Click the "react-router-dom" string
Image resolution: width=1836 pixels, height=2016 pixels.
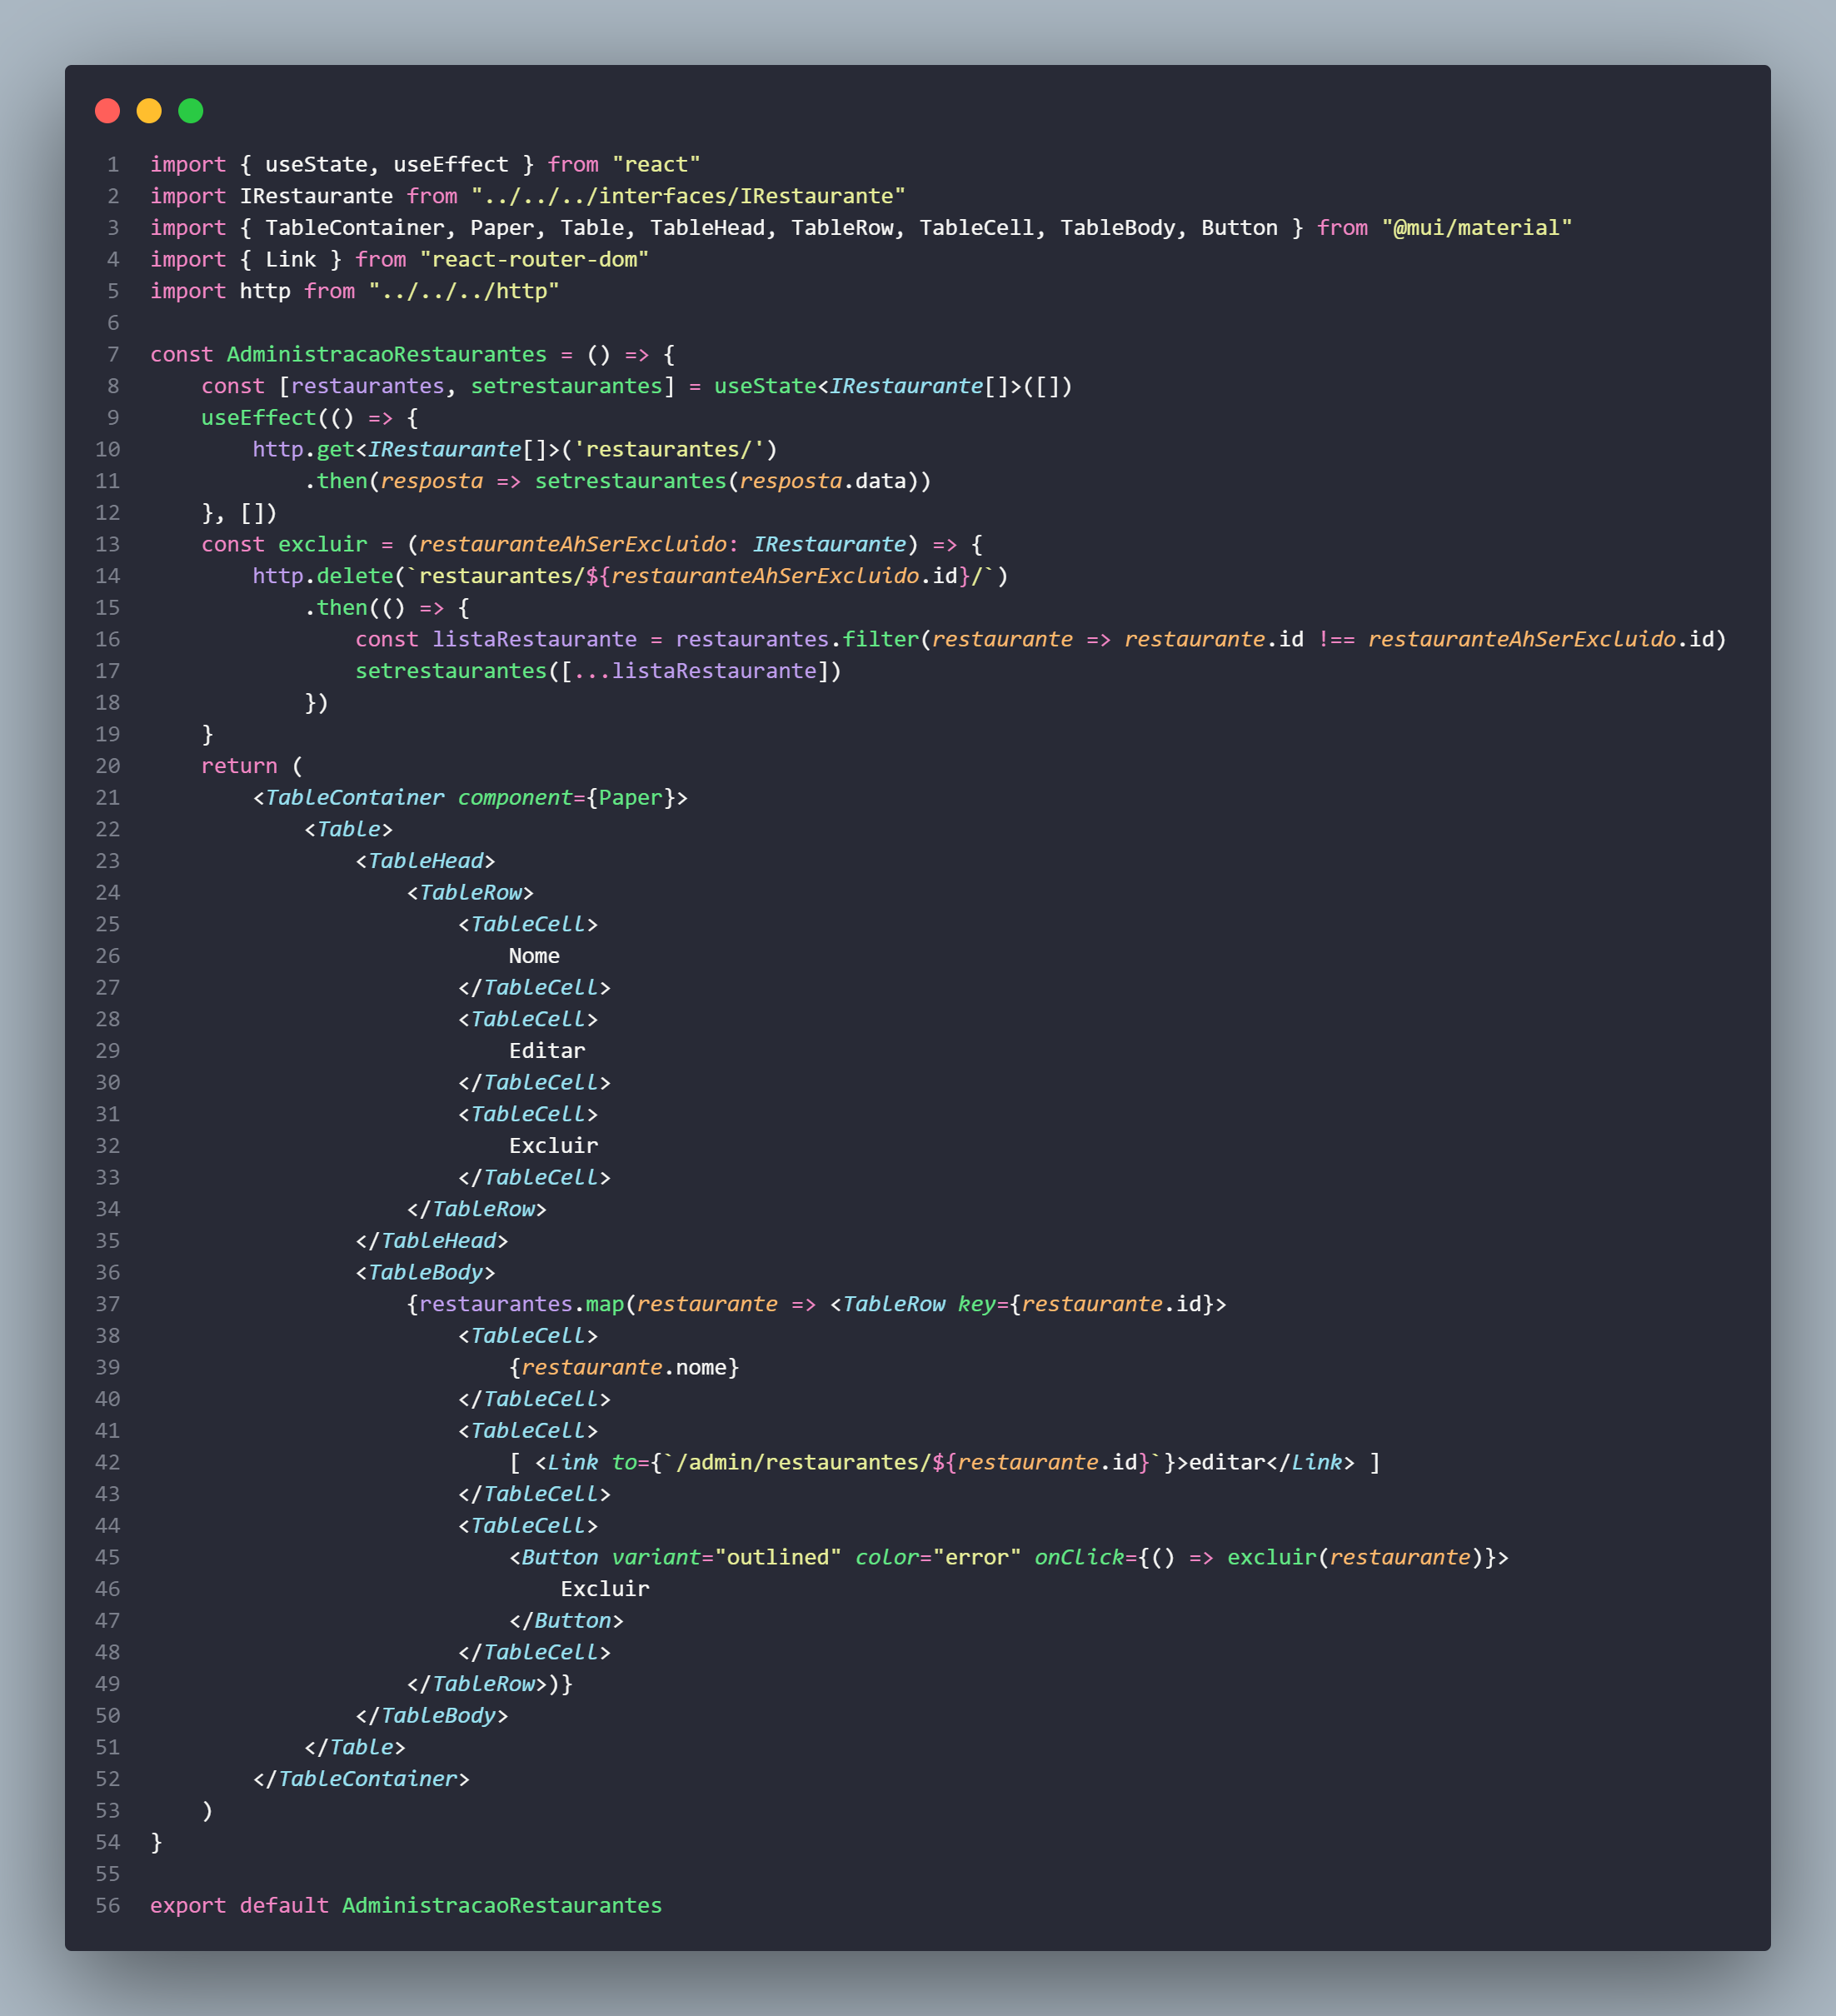point(534,259)
